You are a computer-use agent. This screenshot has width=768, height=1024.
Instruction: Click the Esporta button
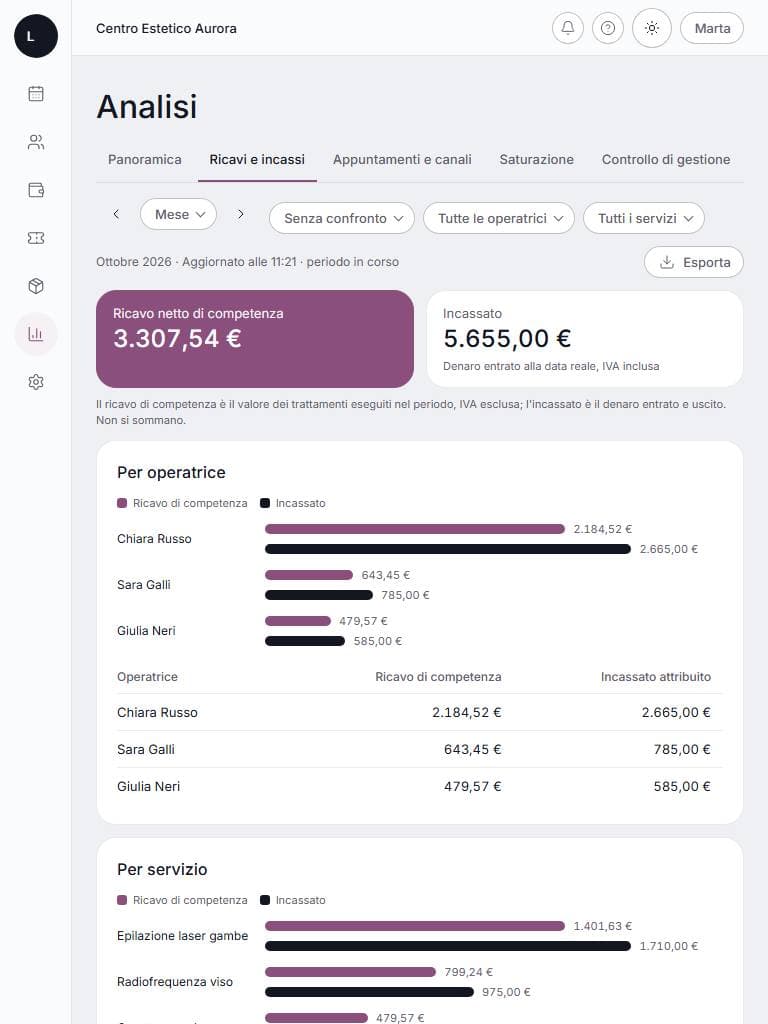click(x=694, y=262)
